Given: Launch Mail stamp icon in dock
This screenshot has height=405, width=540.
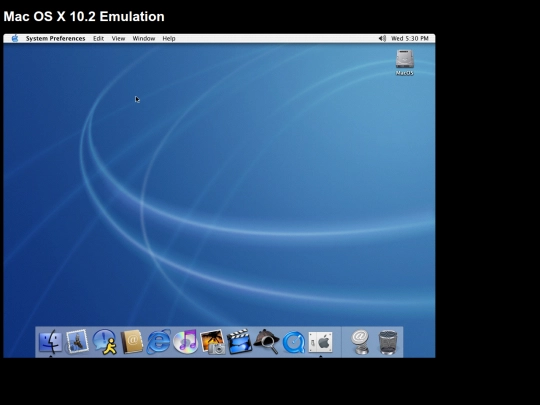Looking at the screenshot, I should pyautogui.click(x=77, y=342).
